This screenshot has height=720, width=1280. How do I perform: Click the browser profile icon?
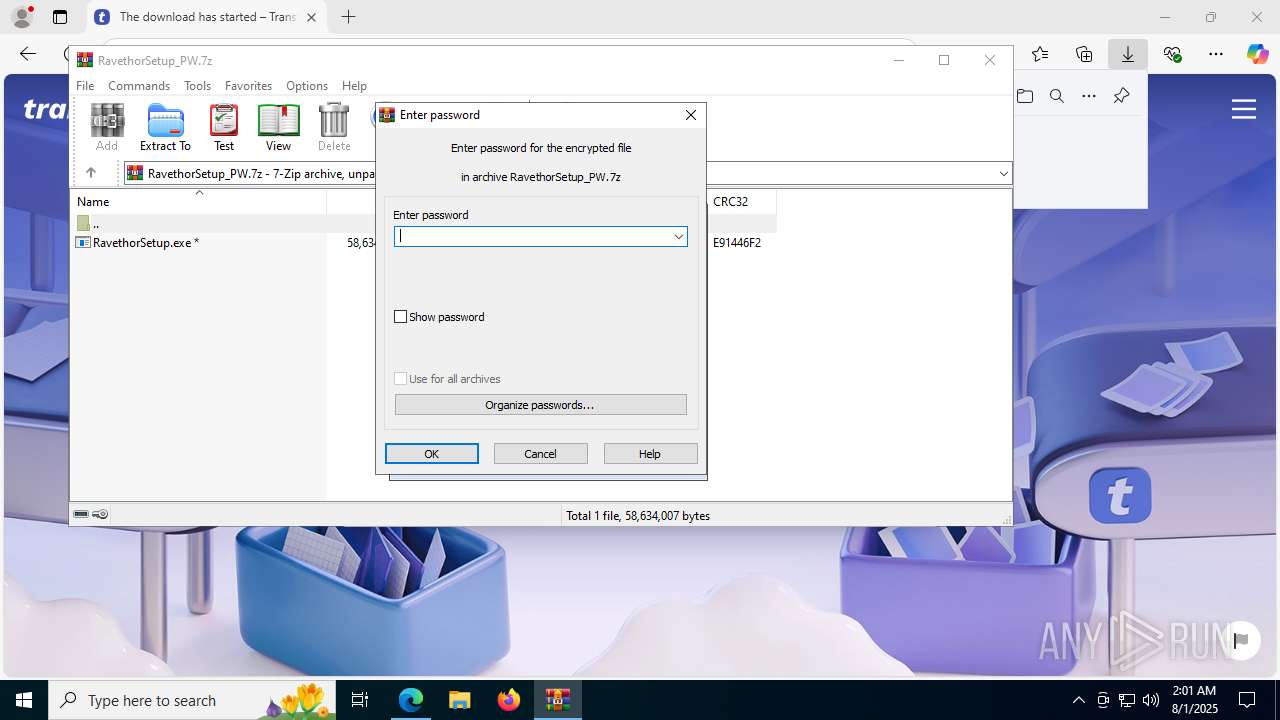22,17
